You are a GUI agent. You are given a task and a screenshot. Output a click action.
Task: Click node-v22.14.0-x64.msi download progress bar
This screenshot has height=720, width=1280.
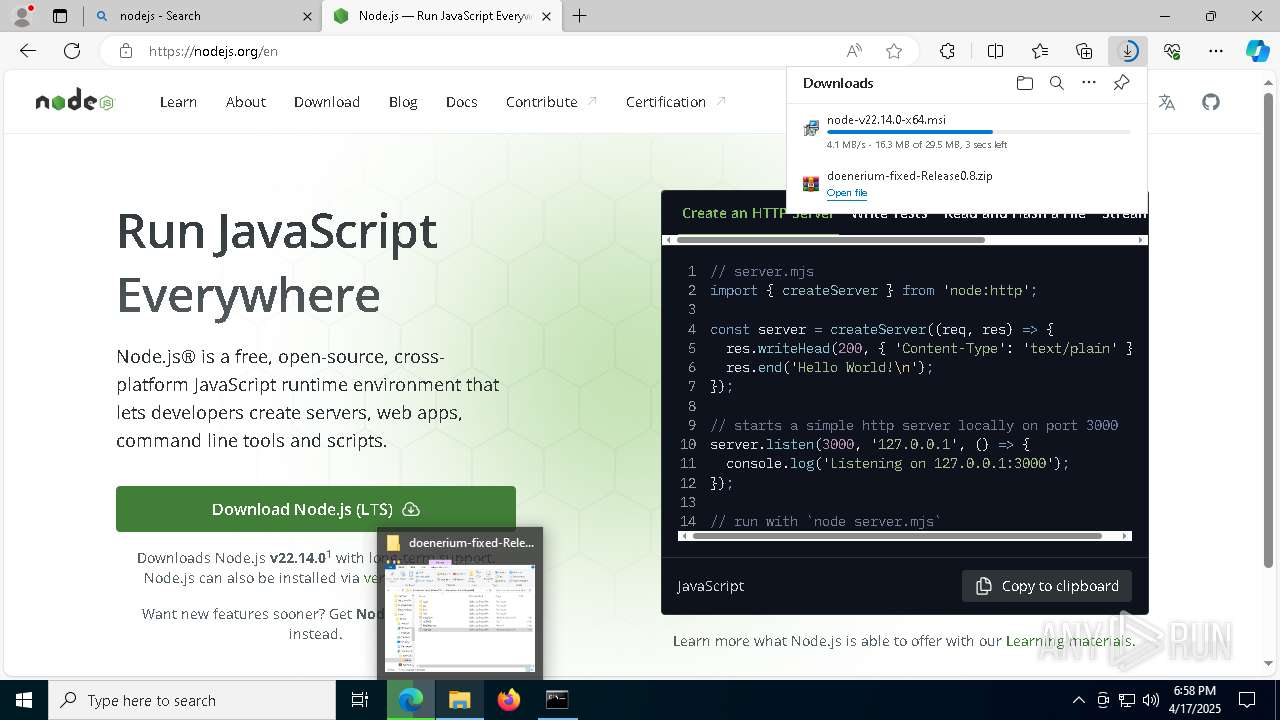pyautogui.click(x=979, y=132)
